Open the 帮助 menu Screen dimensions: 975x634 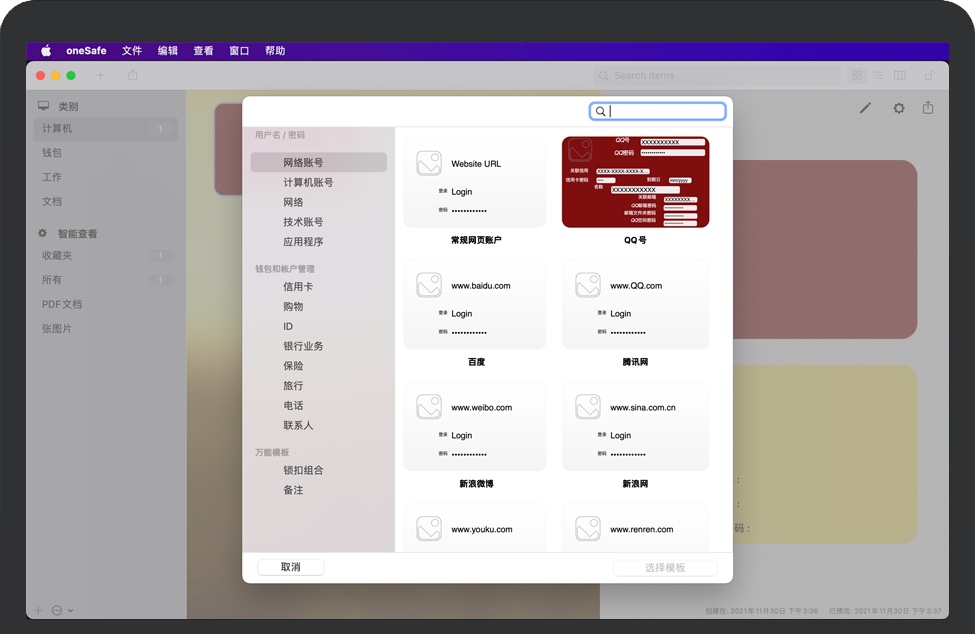275,51
